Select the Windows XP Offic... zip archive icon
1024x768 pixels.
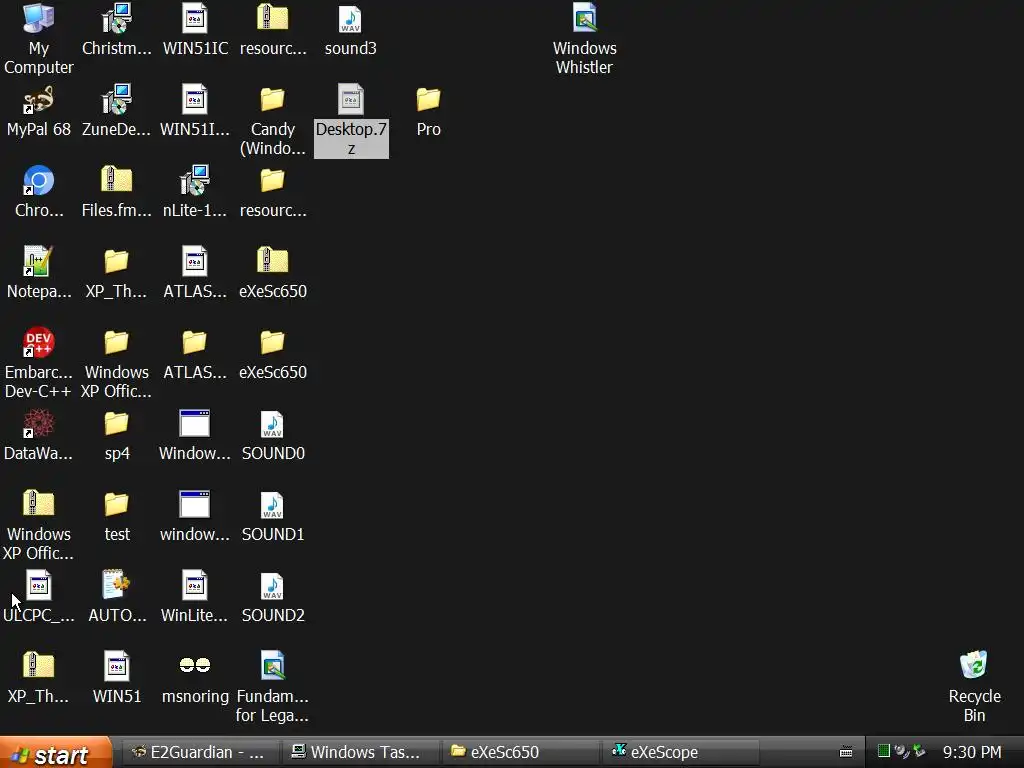click(x=39, y=505)
